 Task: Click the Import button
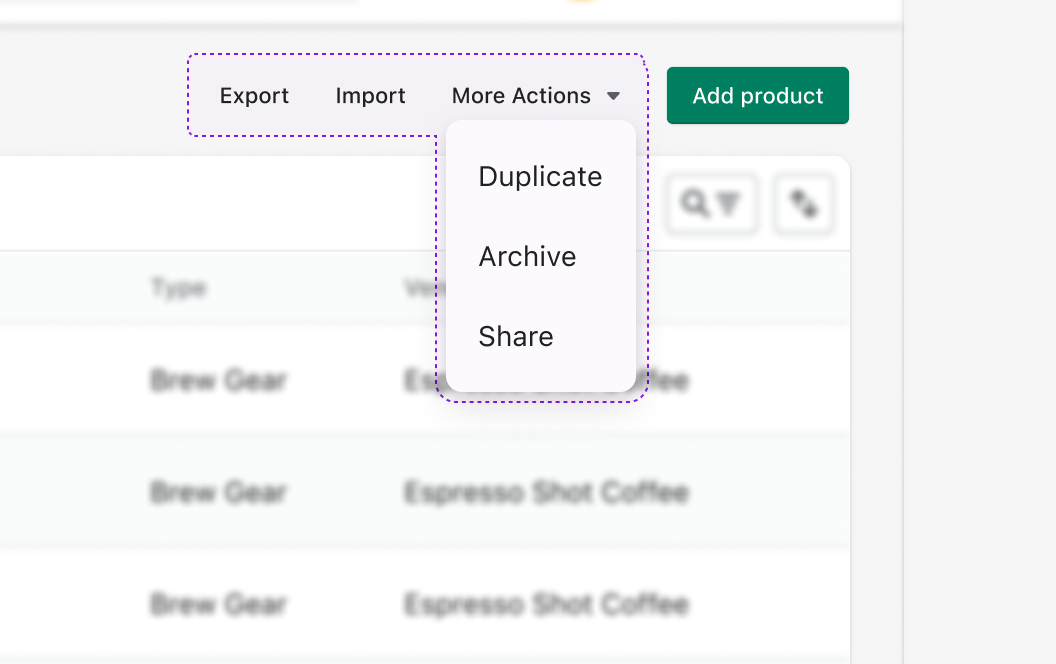(x=370, y=96)
